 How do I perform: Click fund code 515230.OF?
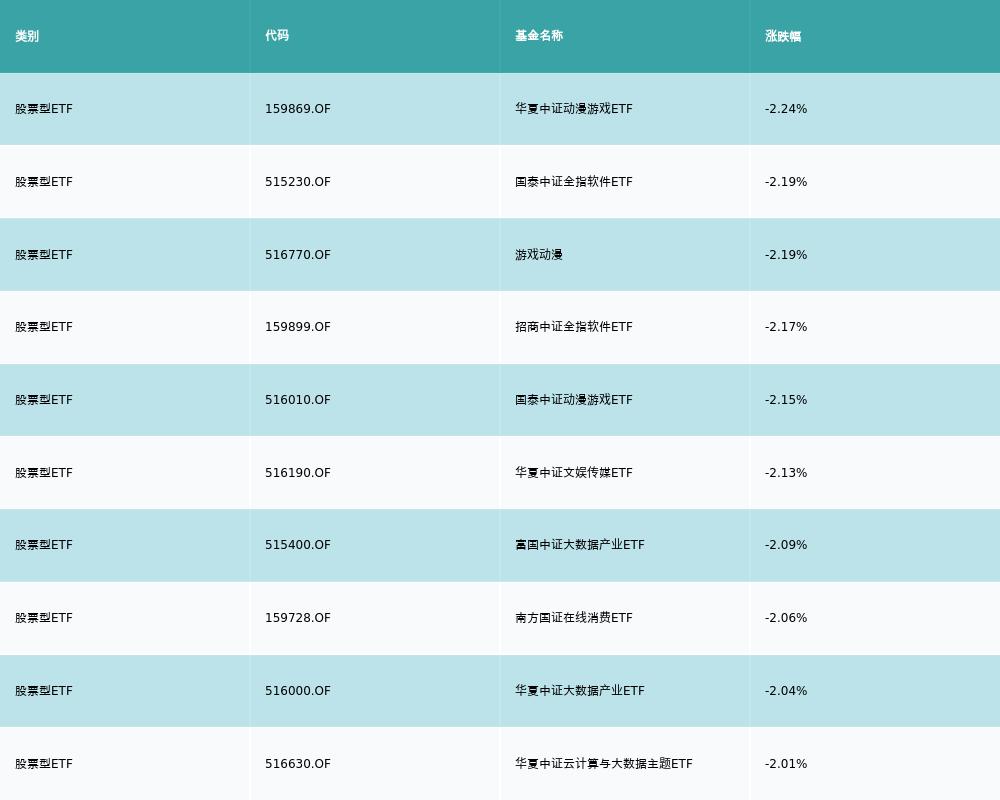[298, 182]
